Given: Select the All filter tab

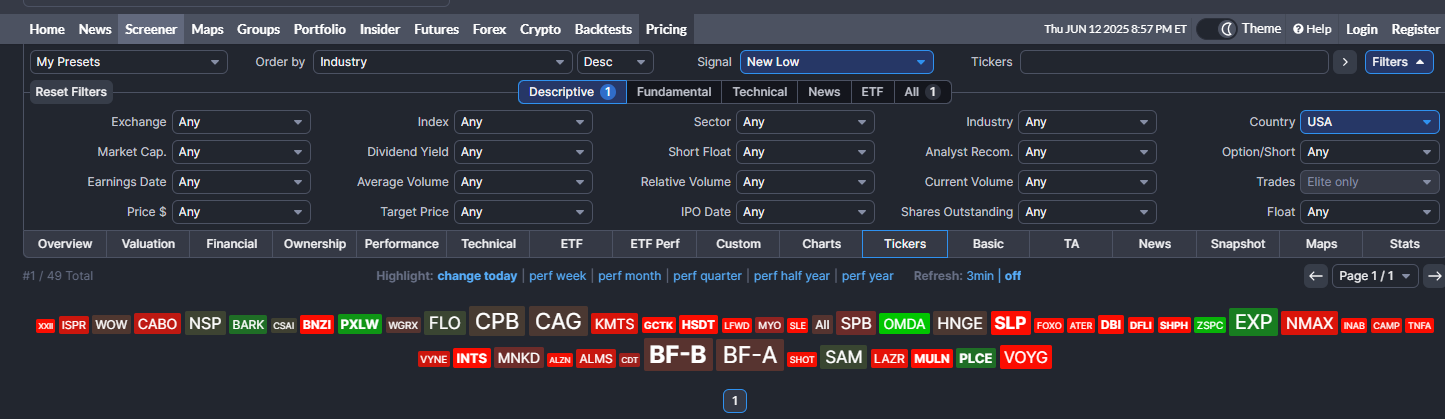Looking at the screenshot, I should coord(922,92).
